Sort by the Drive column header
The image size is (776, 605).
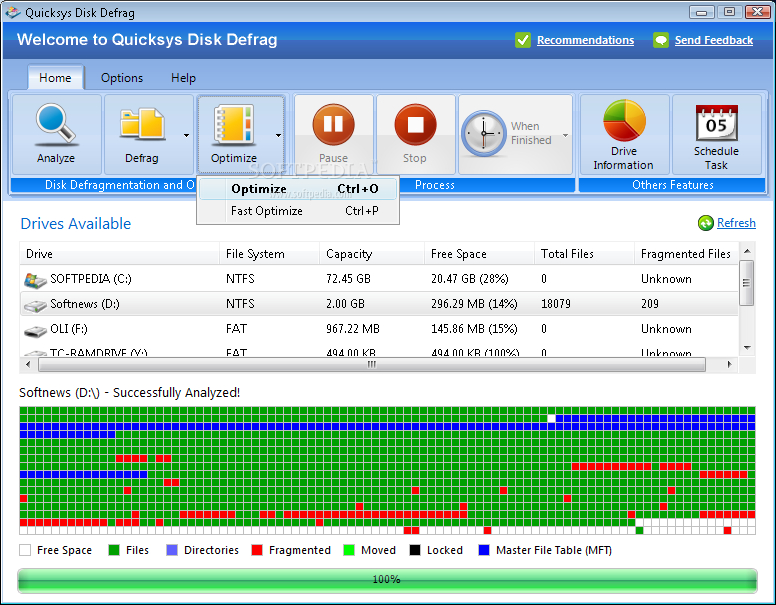click(x=119, y=253)
